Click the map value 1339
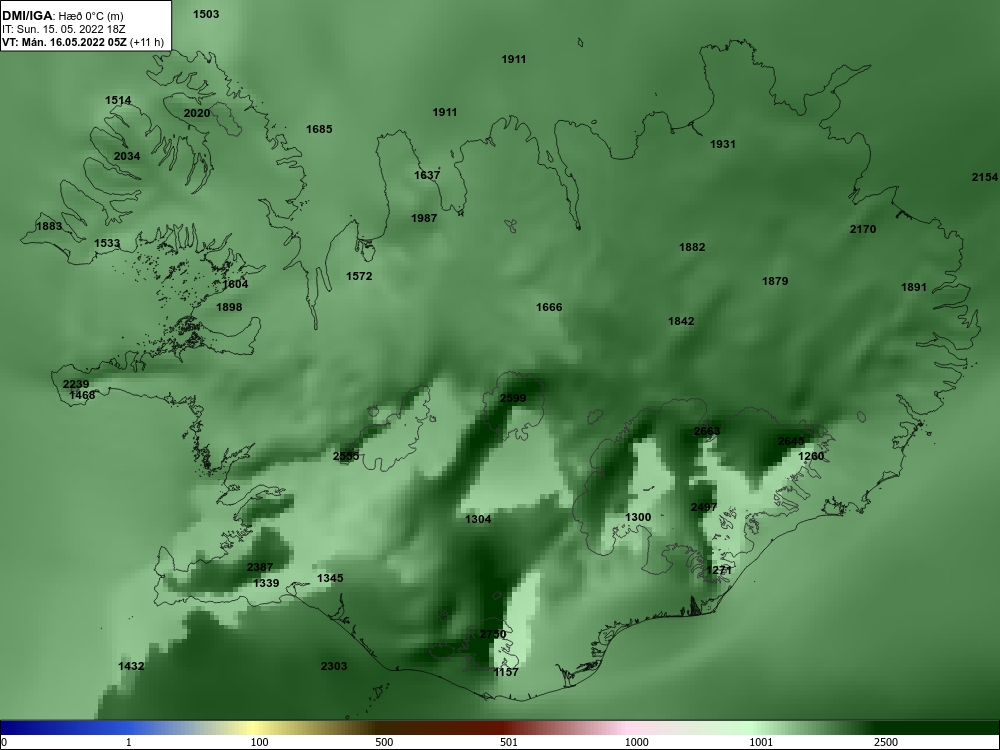Viewport: 1000px width, 750px height. pos(266,583)
